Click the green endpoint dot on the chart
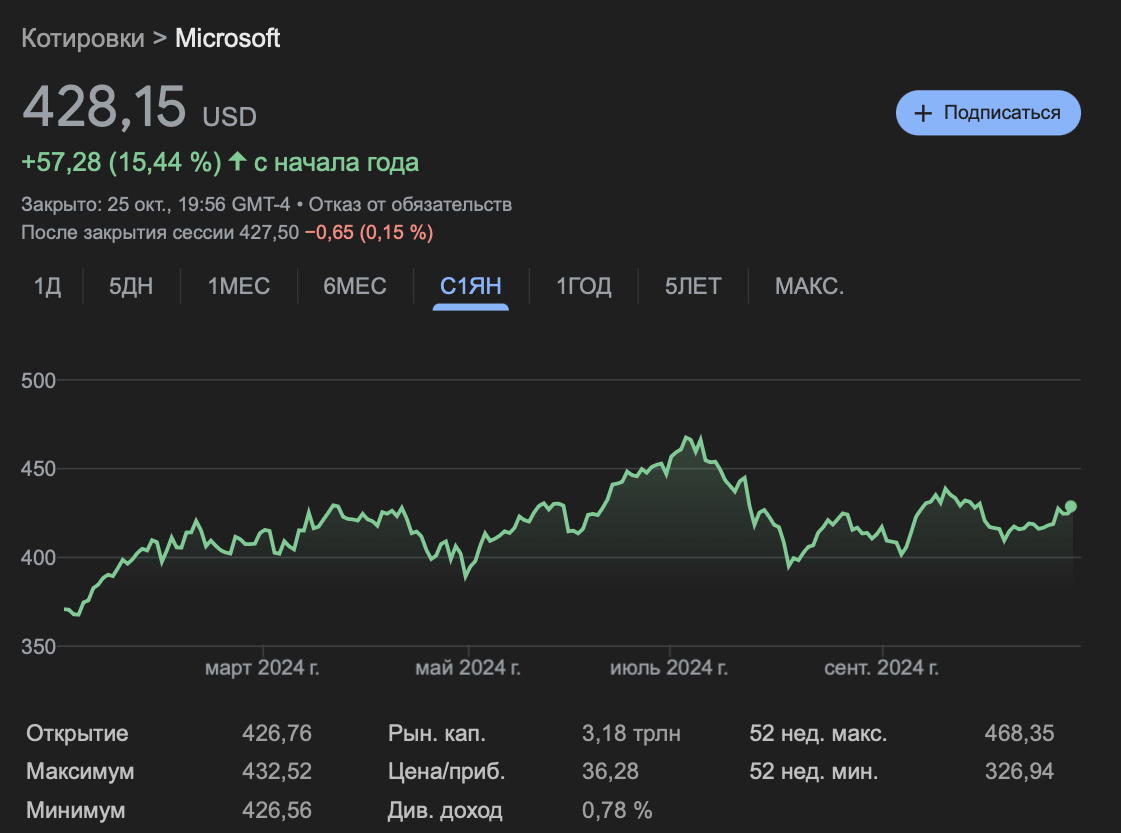The width and height of the screenshot is (1121, 833). click(1070, 506)
